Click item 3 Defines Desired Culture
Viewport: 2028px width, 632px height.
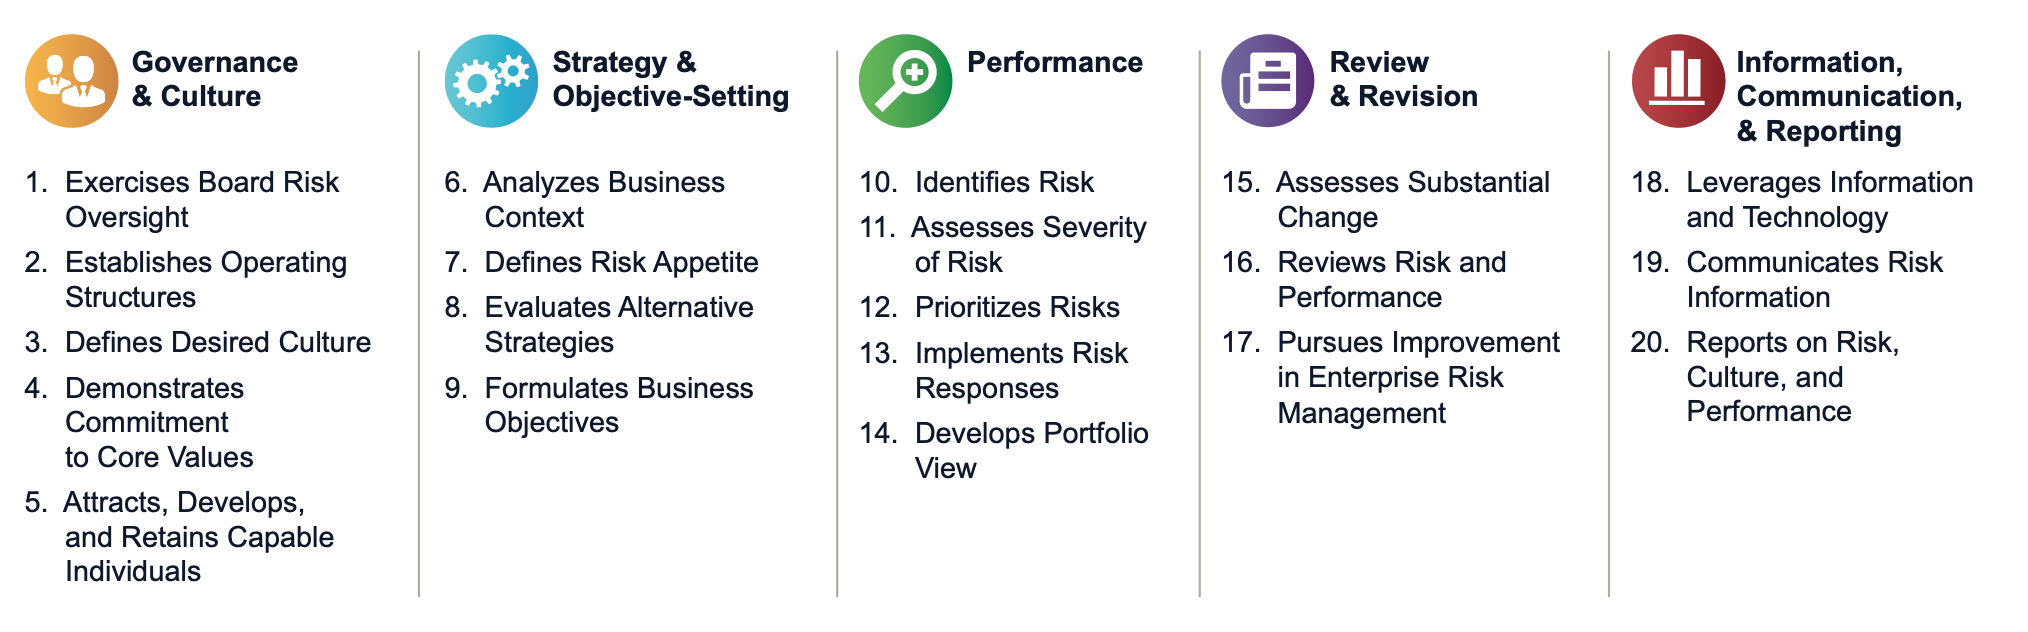(198, 342)
